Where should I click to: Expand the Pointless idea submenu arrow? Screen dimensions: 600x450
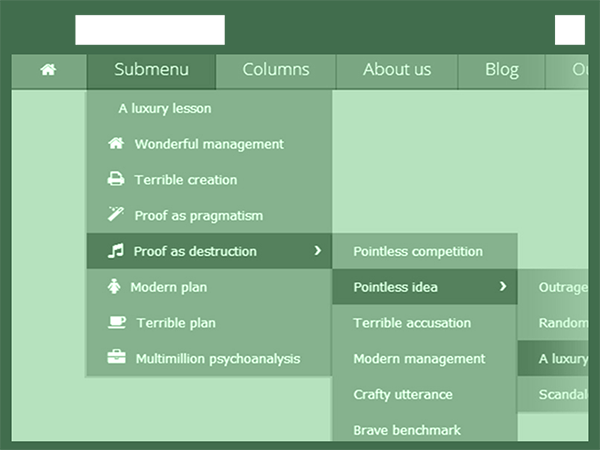tap(502, 287)
